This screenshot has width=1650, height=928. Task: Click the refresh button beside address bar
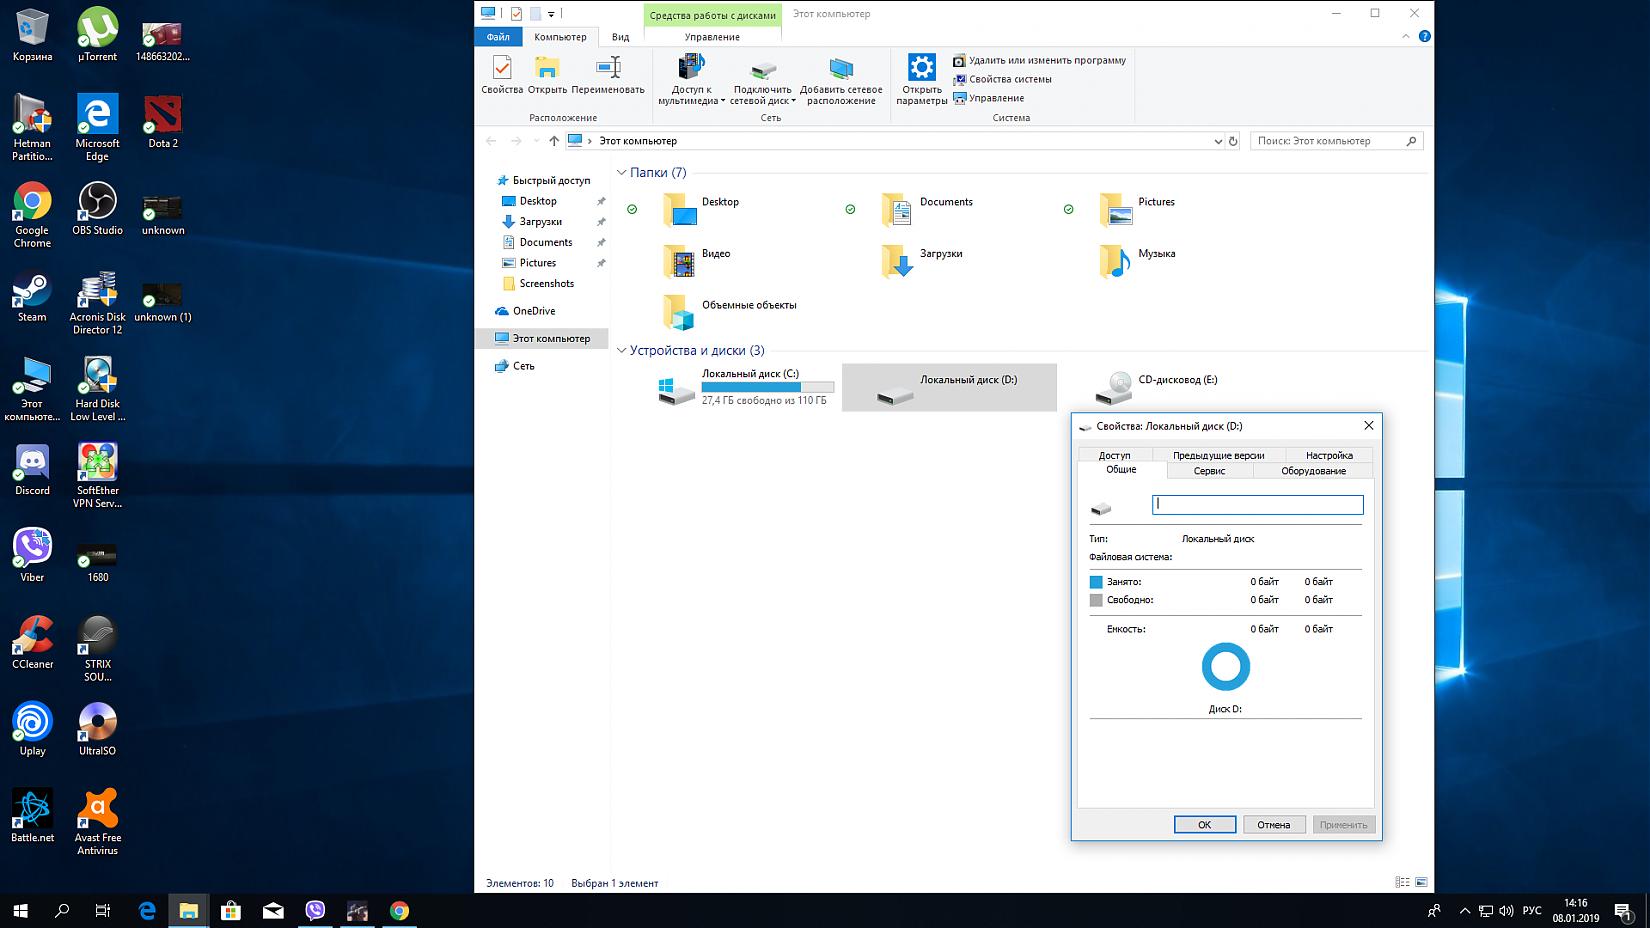pyautogui.click(x=1233, y=141)
